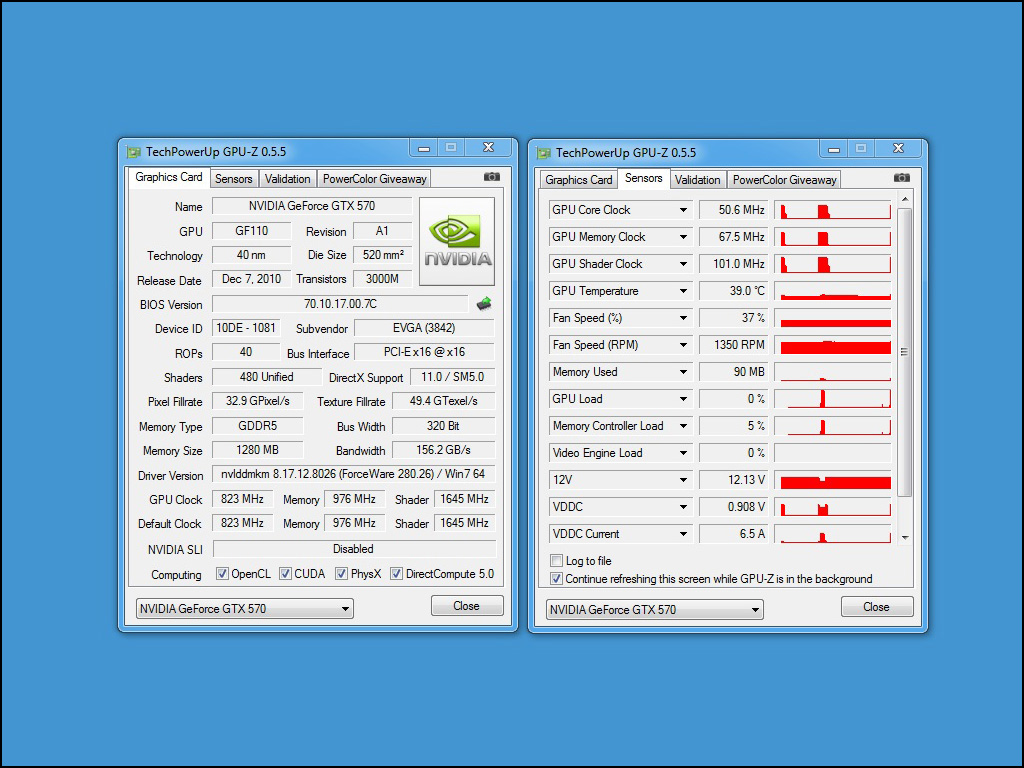Click the 12V history graph
The height and width of the screenshot is (768, 1024).
coord(833,480)
